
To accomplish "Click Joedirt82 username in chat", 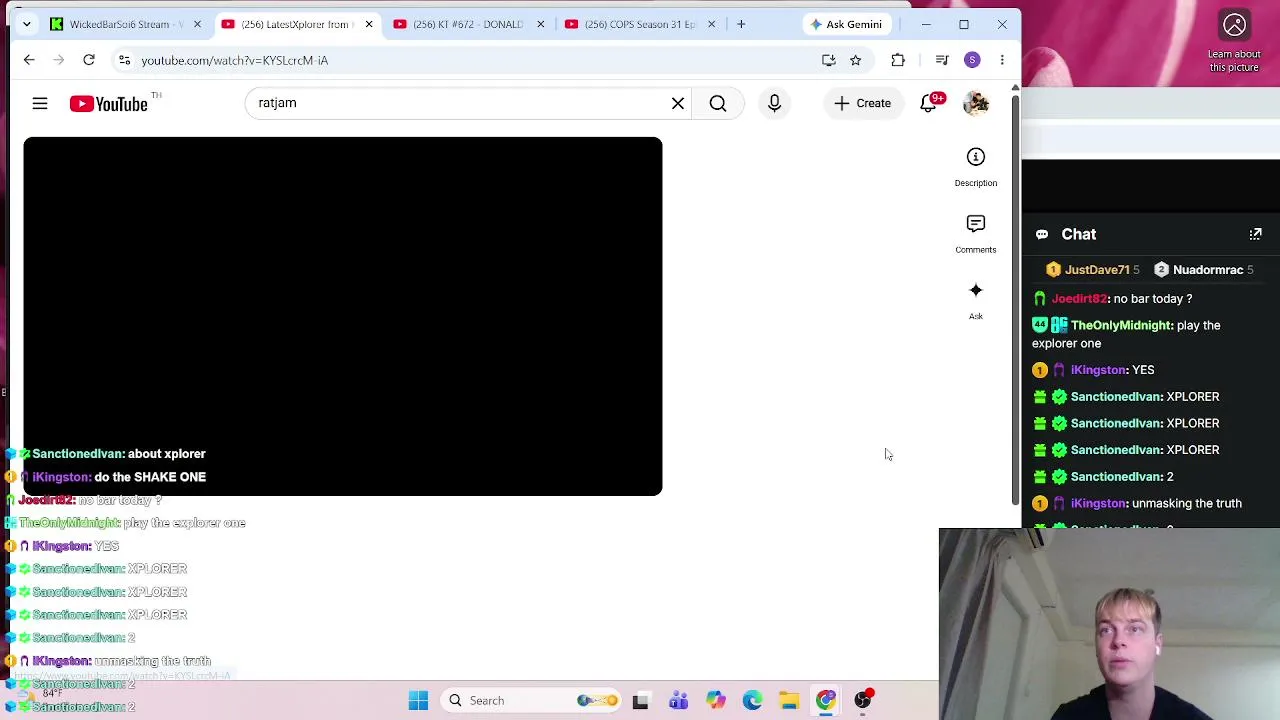I will point(1080,299).
